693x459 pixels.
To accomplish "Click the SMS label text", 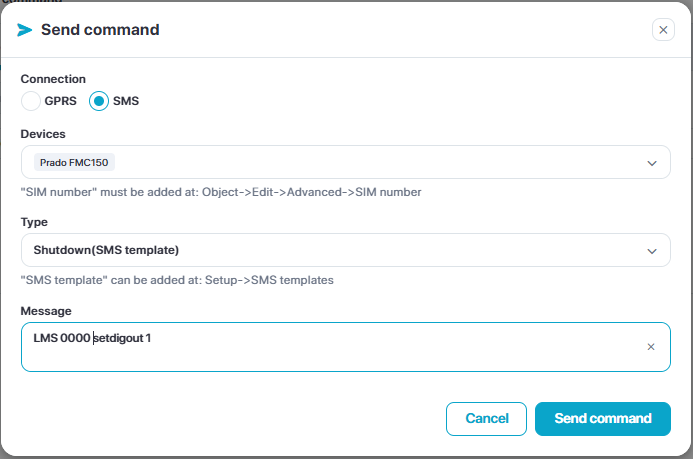I will click(126, 101).
